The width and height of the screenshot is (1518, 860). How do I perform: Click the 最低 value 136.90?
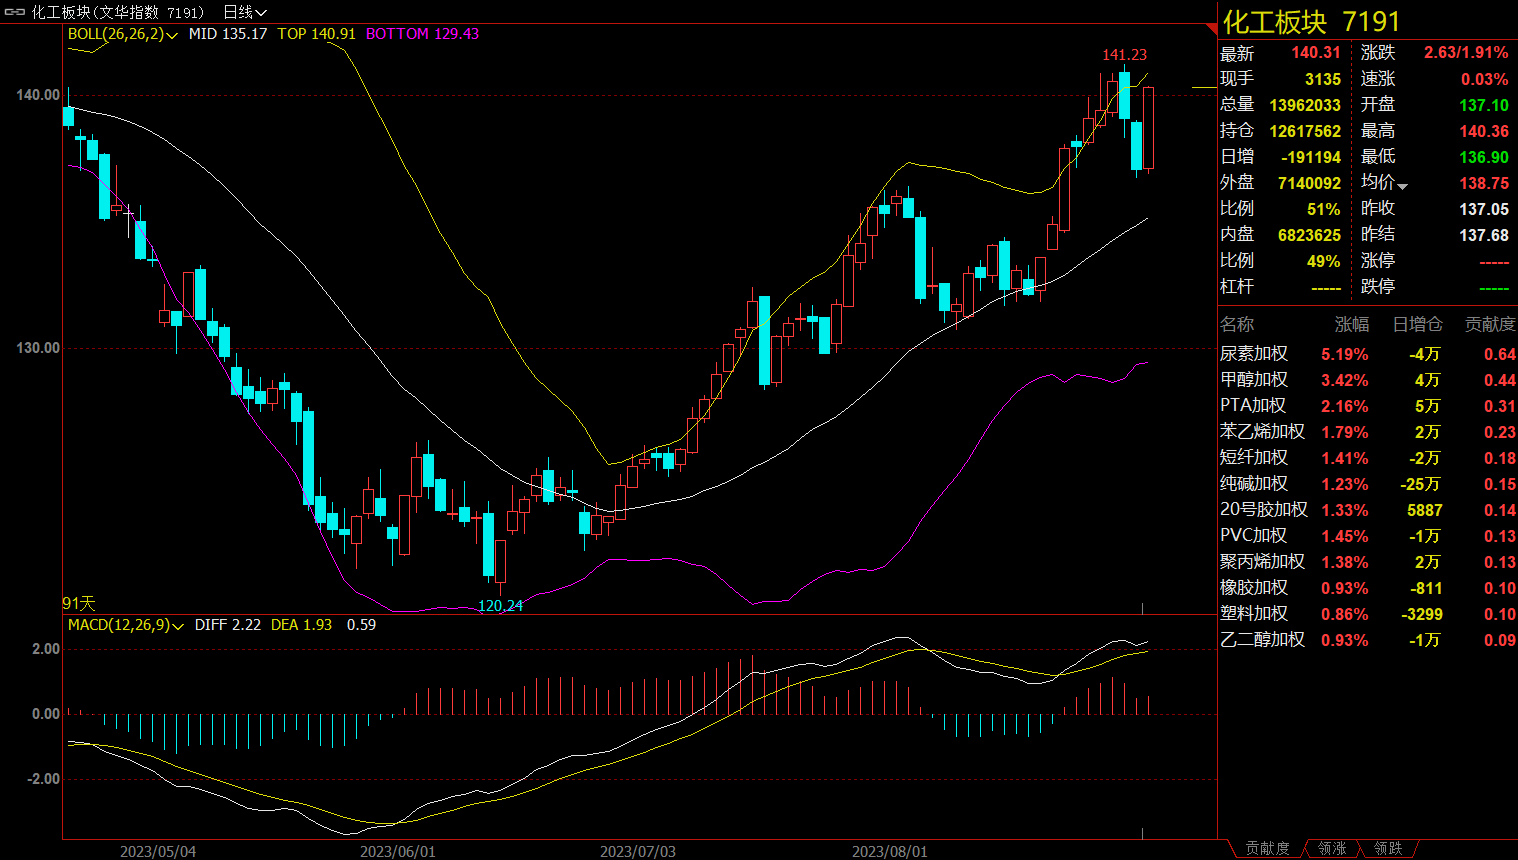(x=1484, y=157)
